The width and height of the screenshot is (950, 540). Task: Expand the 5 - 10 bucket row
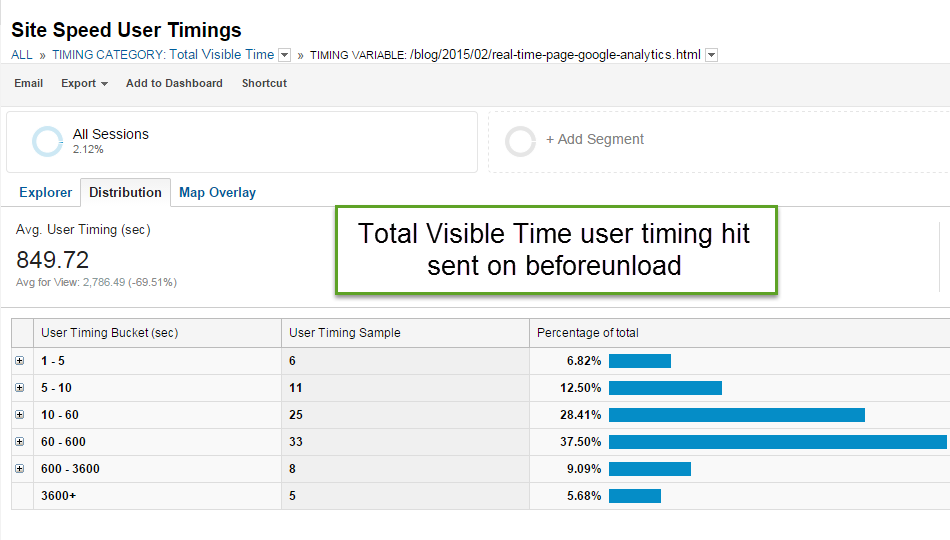[19, 387]
